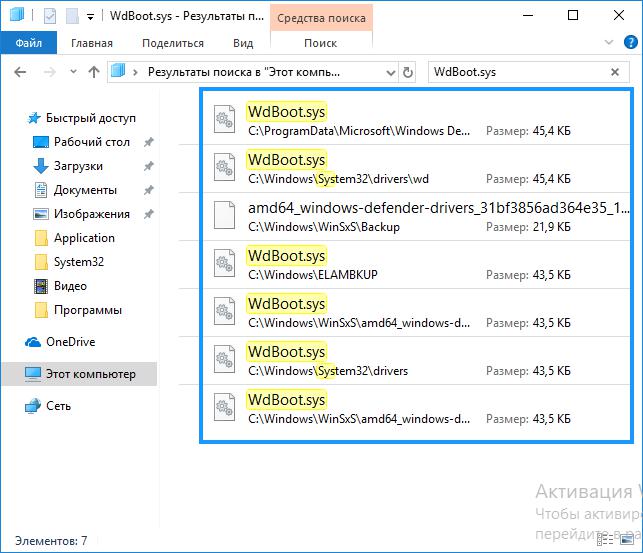The image size is (643, 553).
Task: Click the window system icon in title bar
Action: pyautogui.click(x=17, y=15)
